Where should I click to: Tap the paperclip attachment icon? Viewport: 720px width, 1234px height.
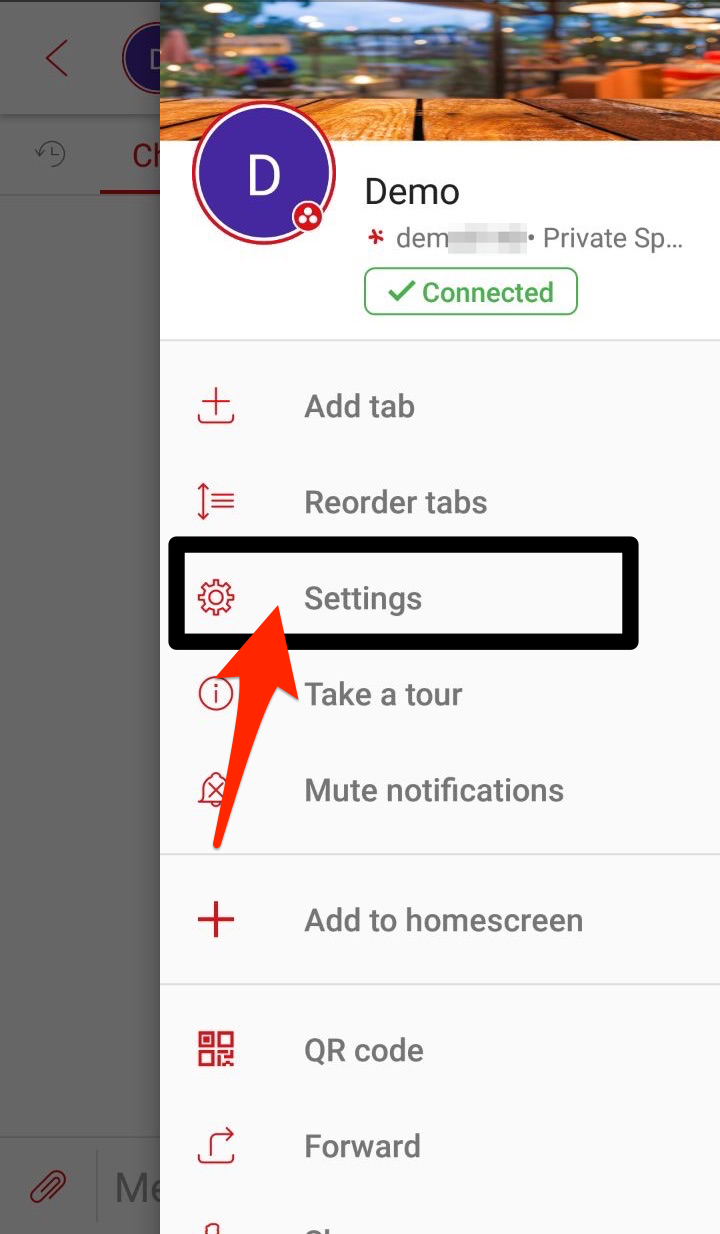coord(48,1188)
